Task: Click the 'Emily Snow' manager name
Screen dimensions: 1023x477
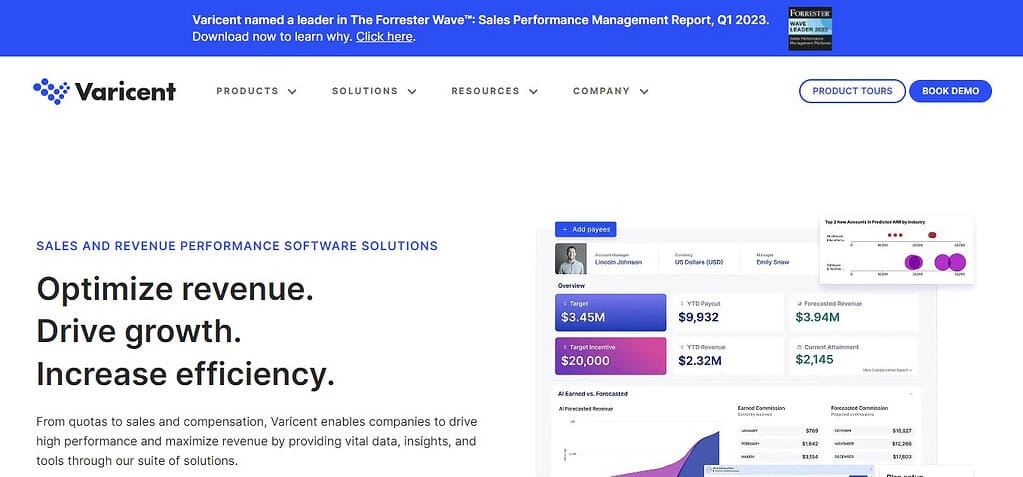Action: 772,262
